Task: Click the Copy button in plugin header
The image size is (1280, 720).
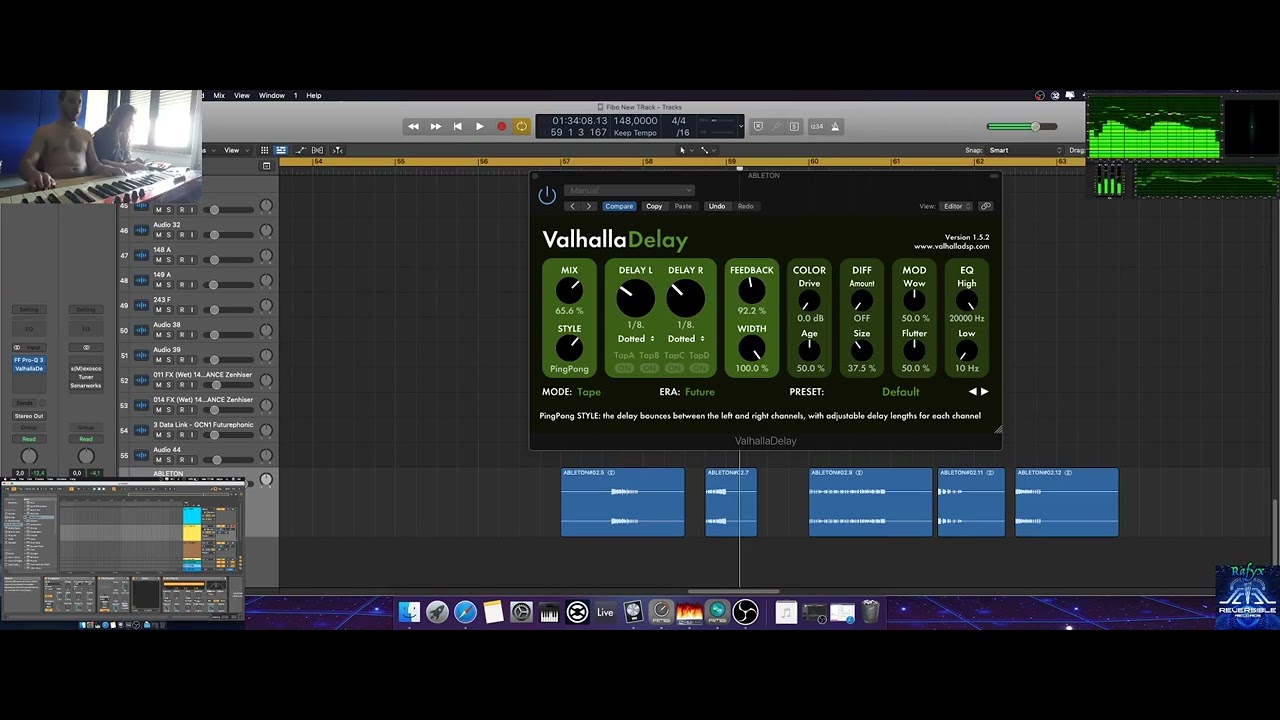Action: [x=654, y=206]
